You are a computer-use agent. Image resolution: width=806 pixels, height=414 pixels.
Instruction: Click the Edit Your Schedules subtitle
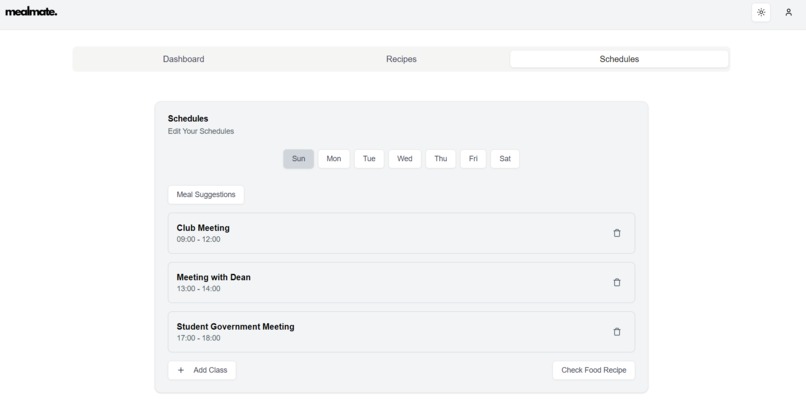[201, 132]
